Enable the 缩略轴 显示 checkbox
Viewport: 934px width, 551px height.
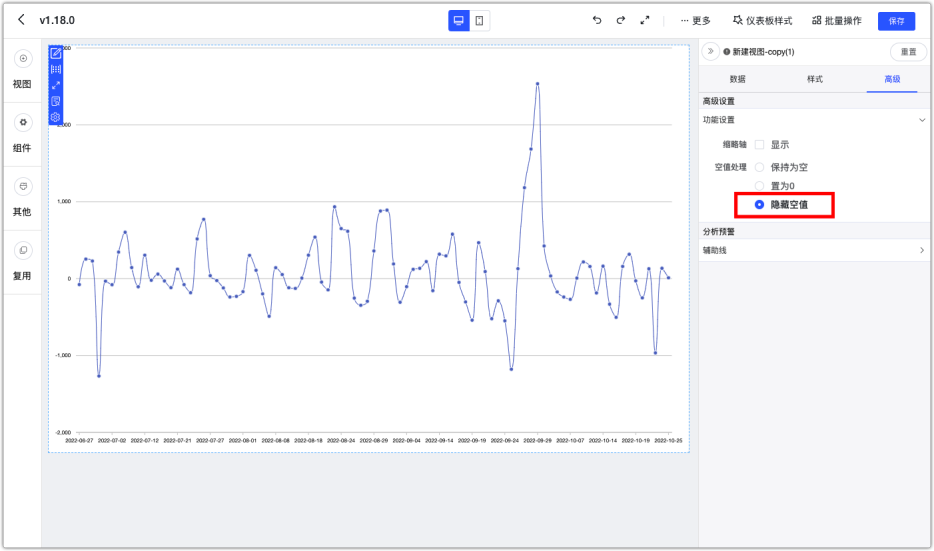tap(760, 144)
